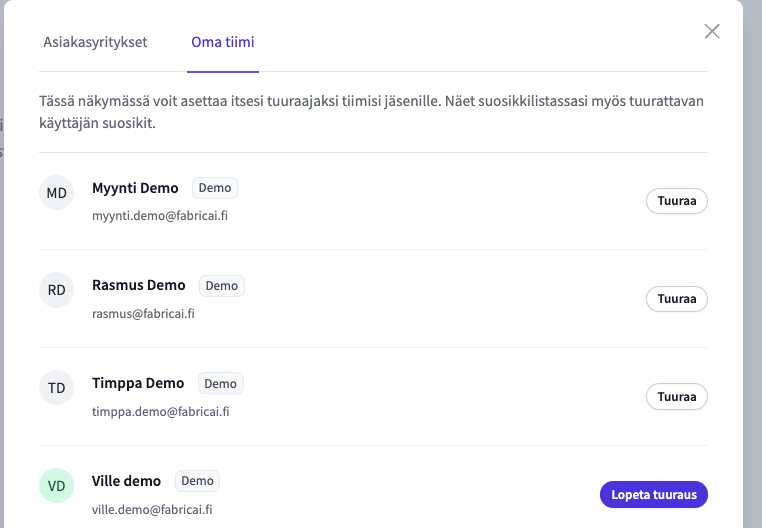The height and width of the screenshot is (528, 762).
Task: Click the ville.demo@fabricai.fi email address
Action: point(152,510)
